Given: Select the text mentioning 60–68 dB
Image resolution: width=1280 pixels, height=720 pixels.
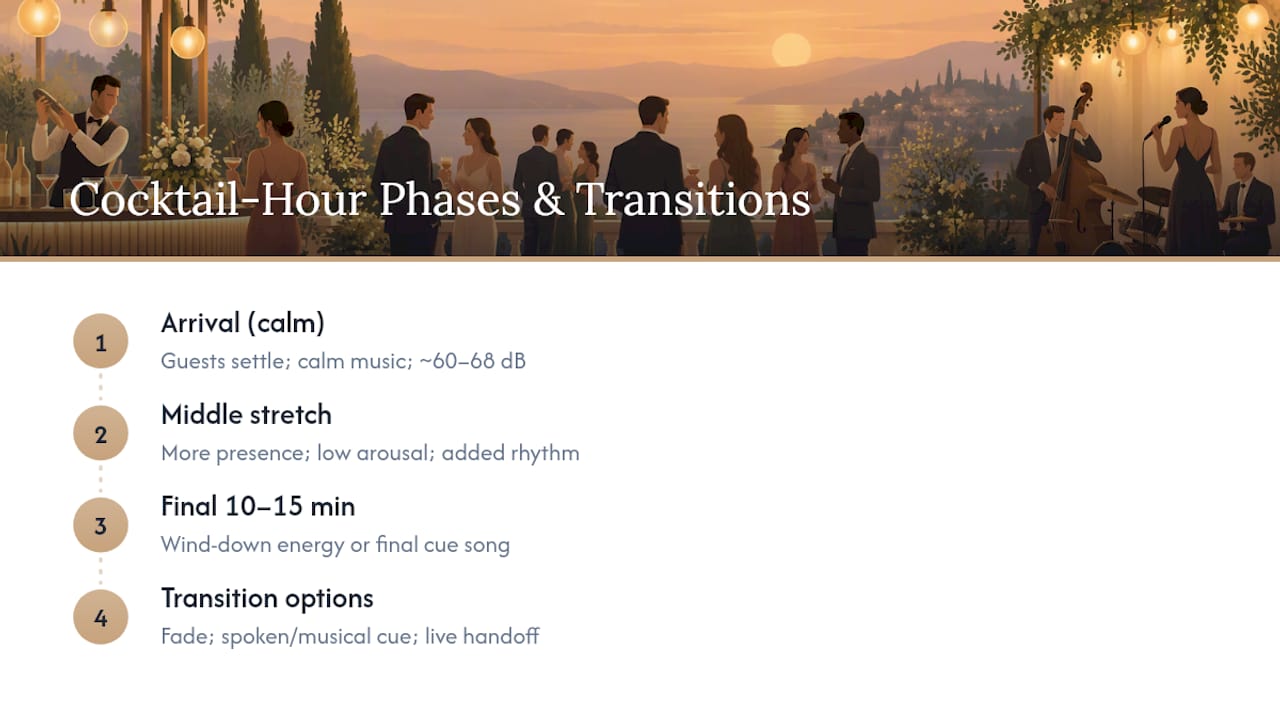Looking at the screenshot, I should pyautogui.click(x=343, y=361).
